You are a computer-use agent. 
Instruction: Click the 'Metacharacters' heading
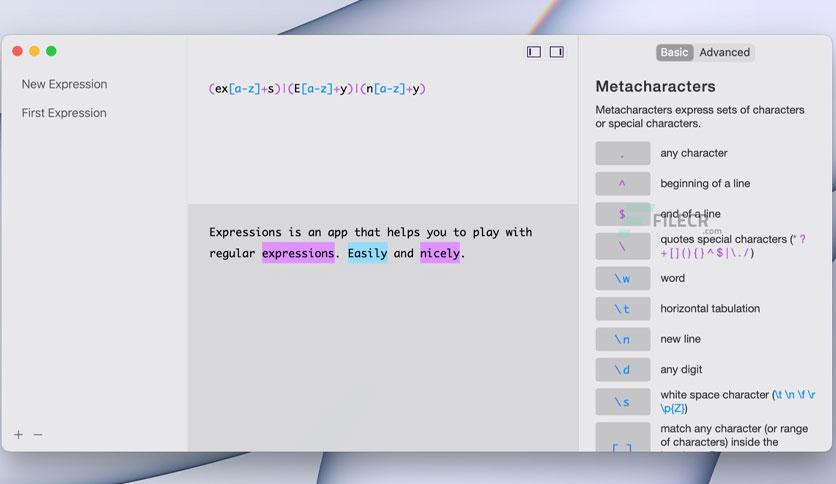(x=655, y=86)
